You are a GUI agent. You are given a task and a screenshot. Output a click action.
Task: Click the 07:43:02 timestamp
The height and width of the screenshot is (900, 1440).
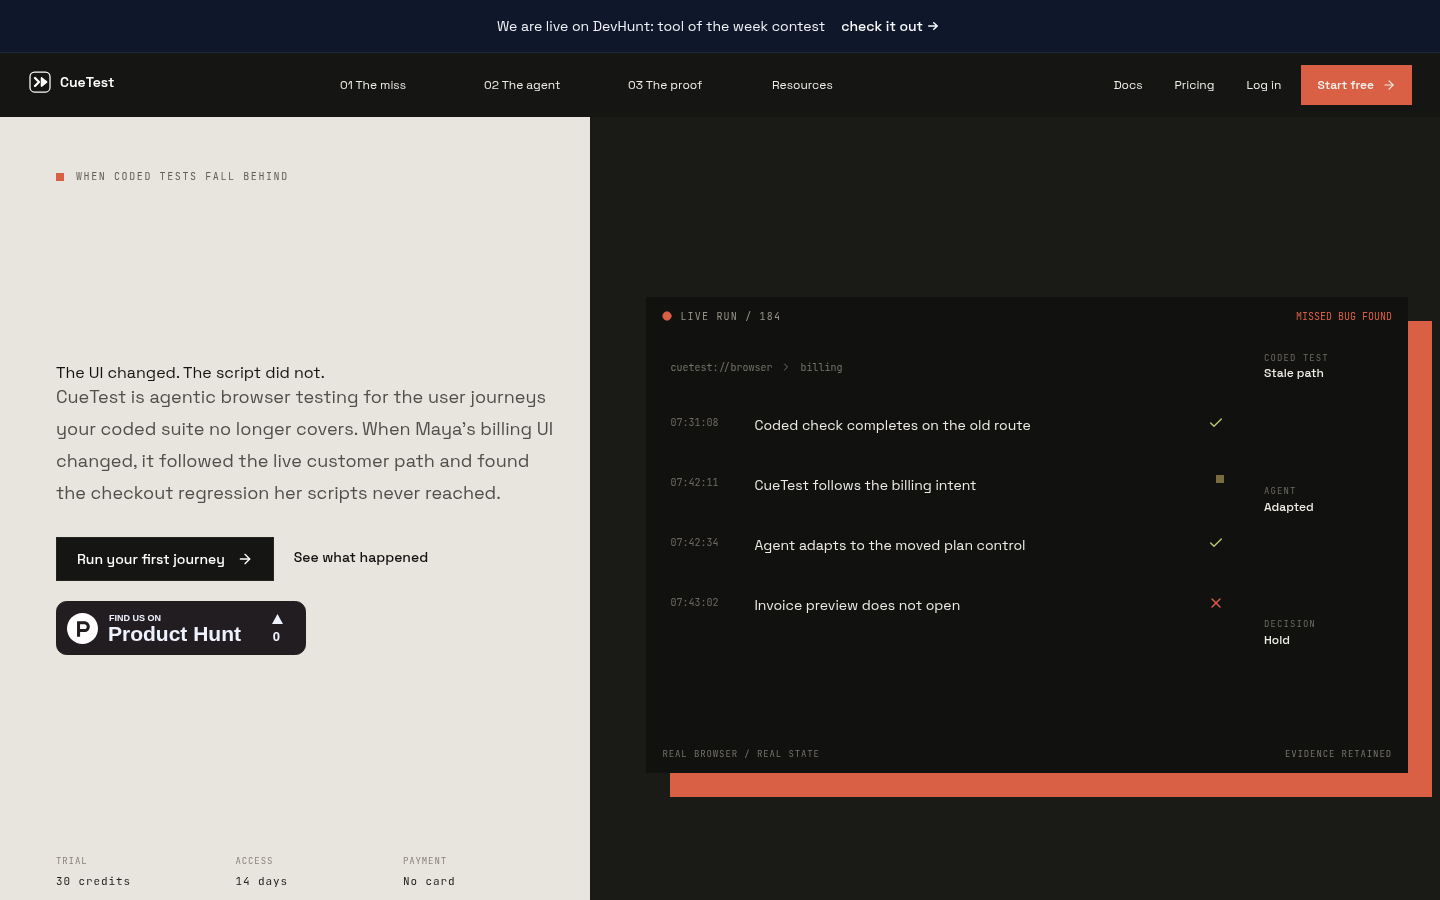pos(694,603)
